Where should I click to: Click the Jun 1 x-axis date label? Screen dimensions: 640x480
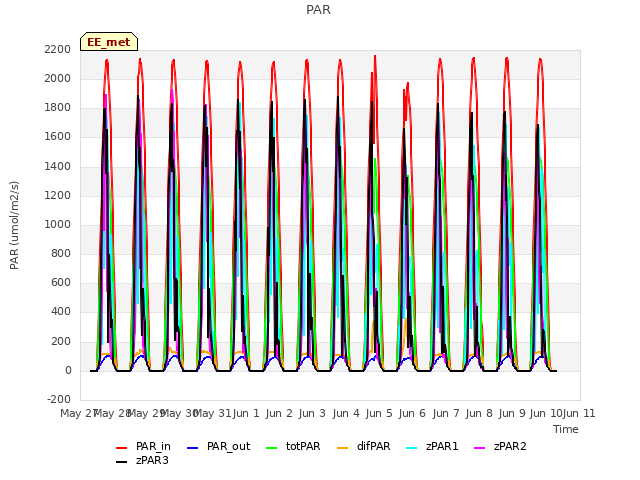point(246,413)
